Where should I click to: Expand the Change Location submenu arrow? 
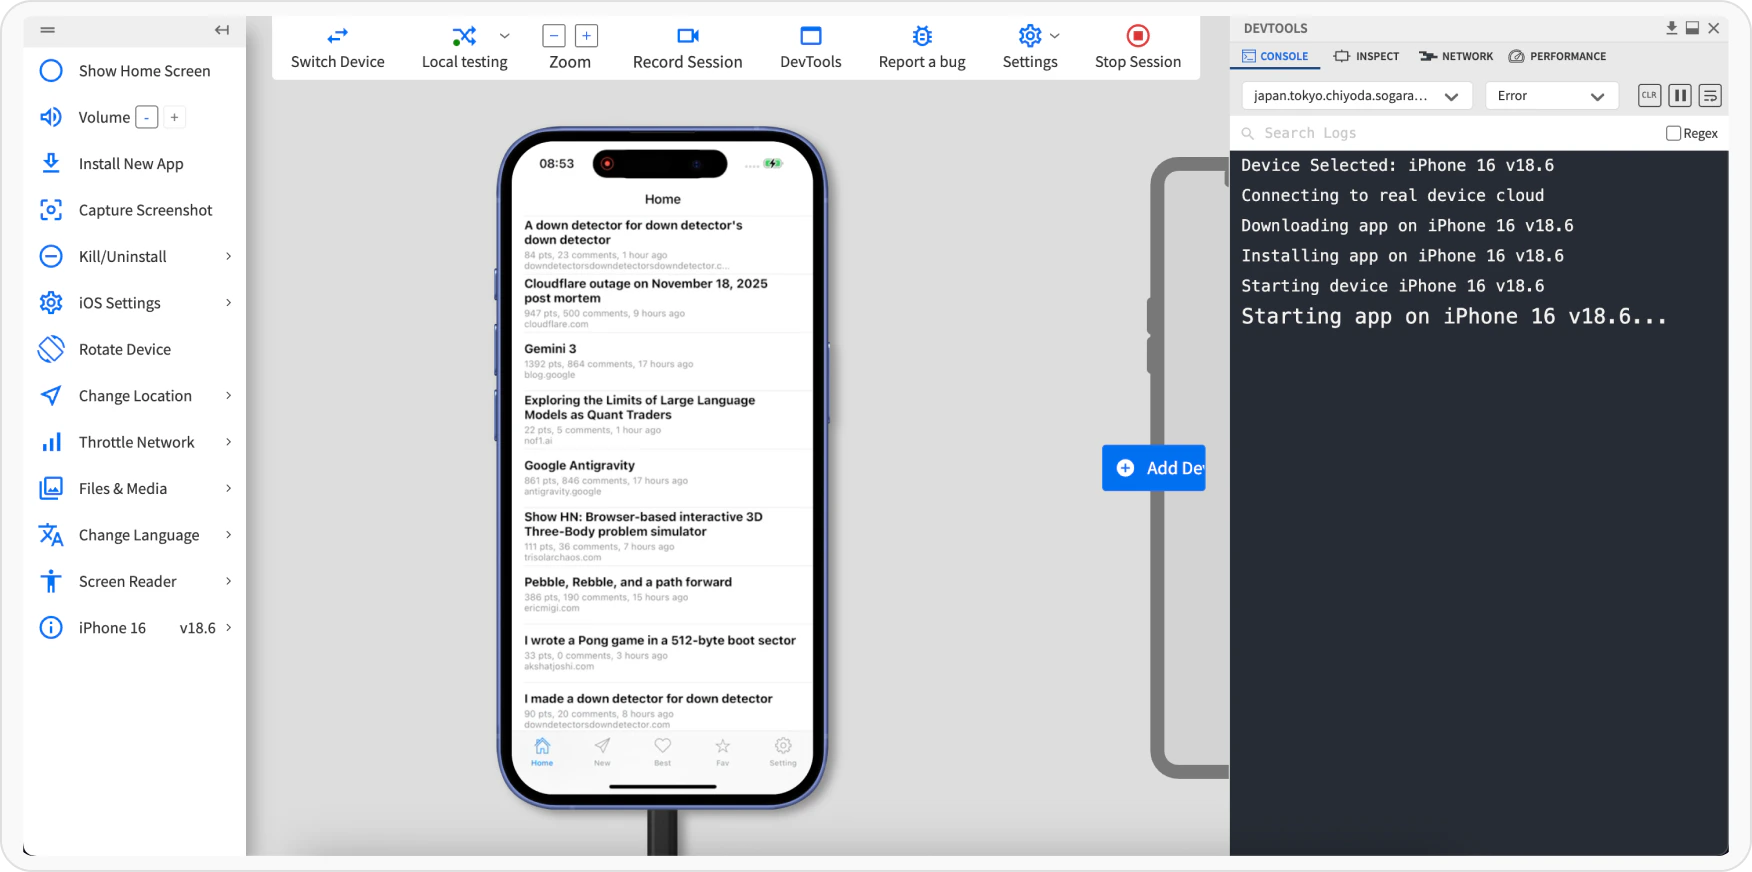(x=229, y=396)
